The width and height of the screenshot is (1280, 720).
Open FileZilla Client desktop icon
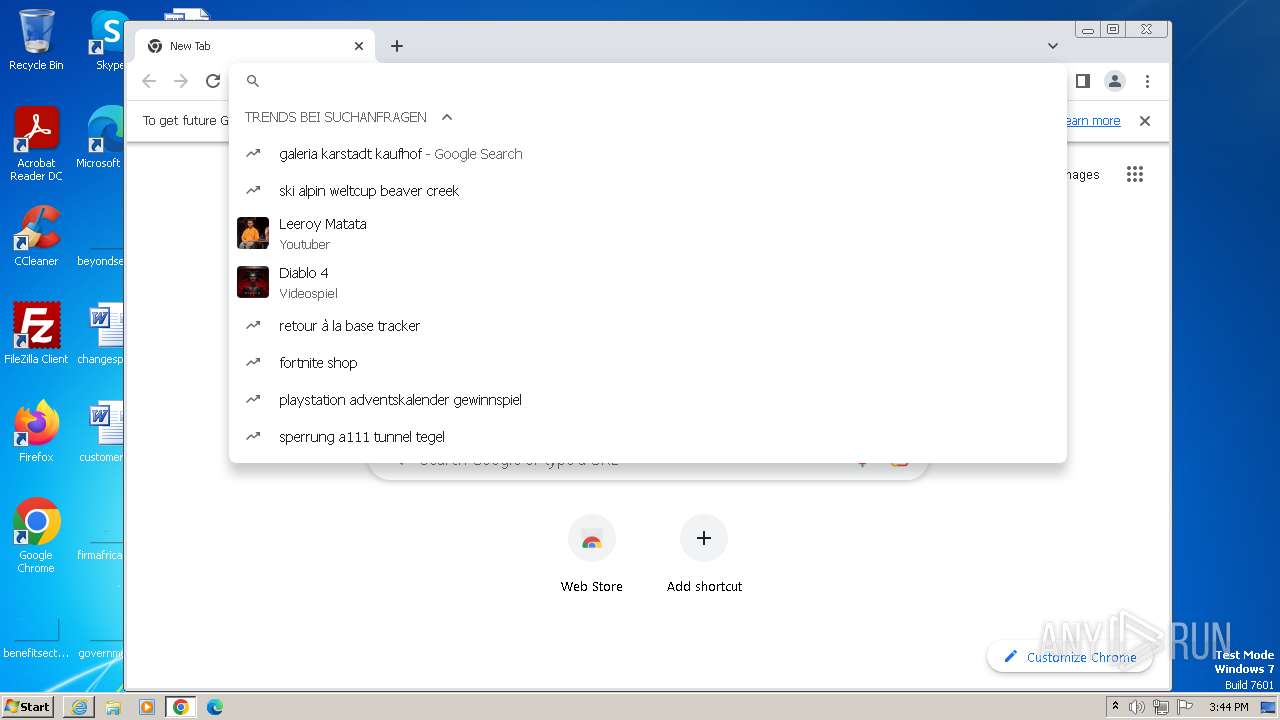tap(36, 334)
